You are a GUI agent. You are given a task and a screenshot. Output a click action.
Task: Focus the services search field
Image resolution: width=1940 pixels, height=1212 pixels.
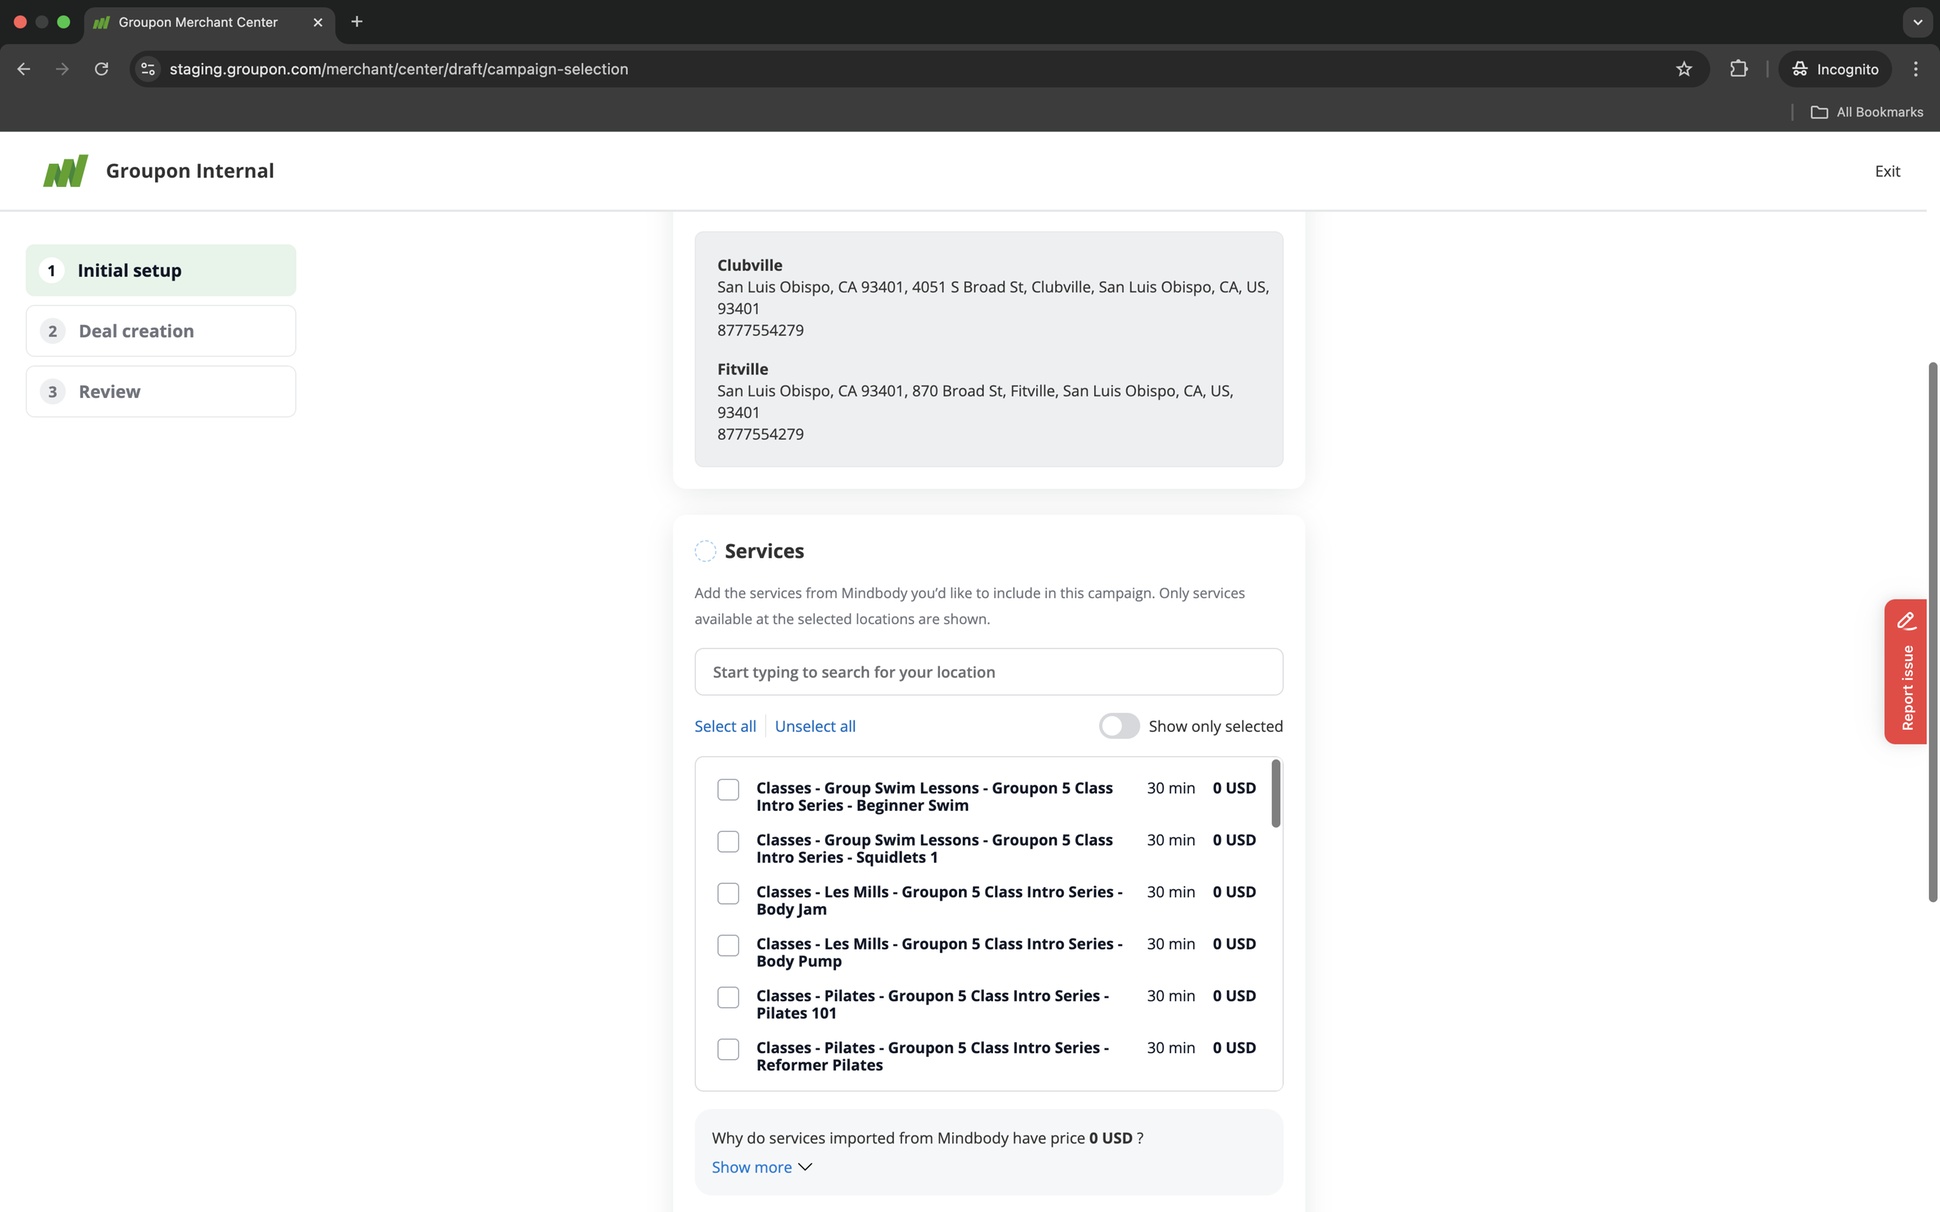click(x=988, y=672)
